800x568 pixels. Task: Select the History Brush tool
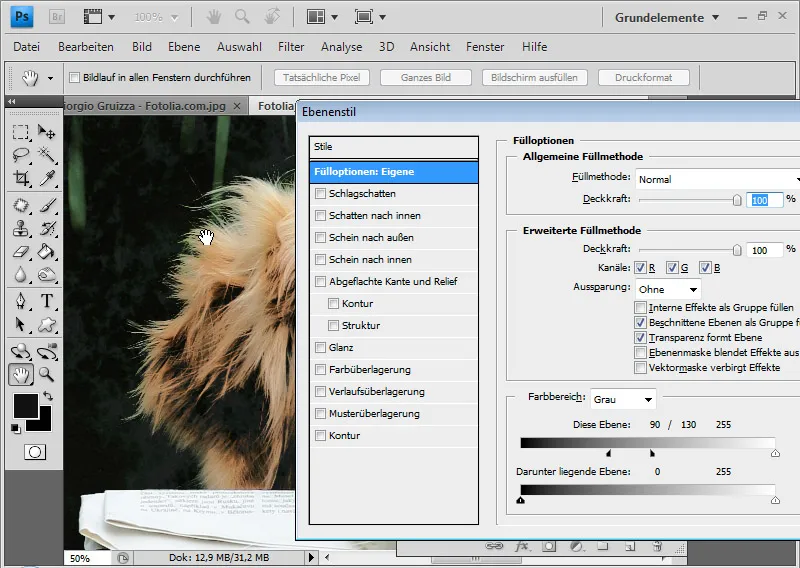[x=46, y=228]
